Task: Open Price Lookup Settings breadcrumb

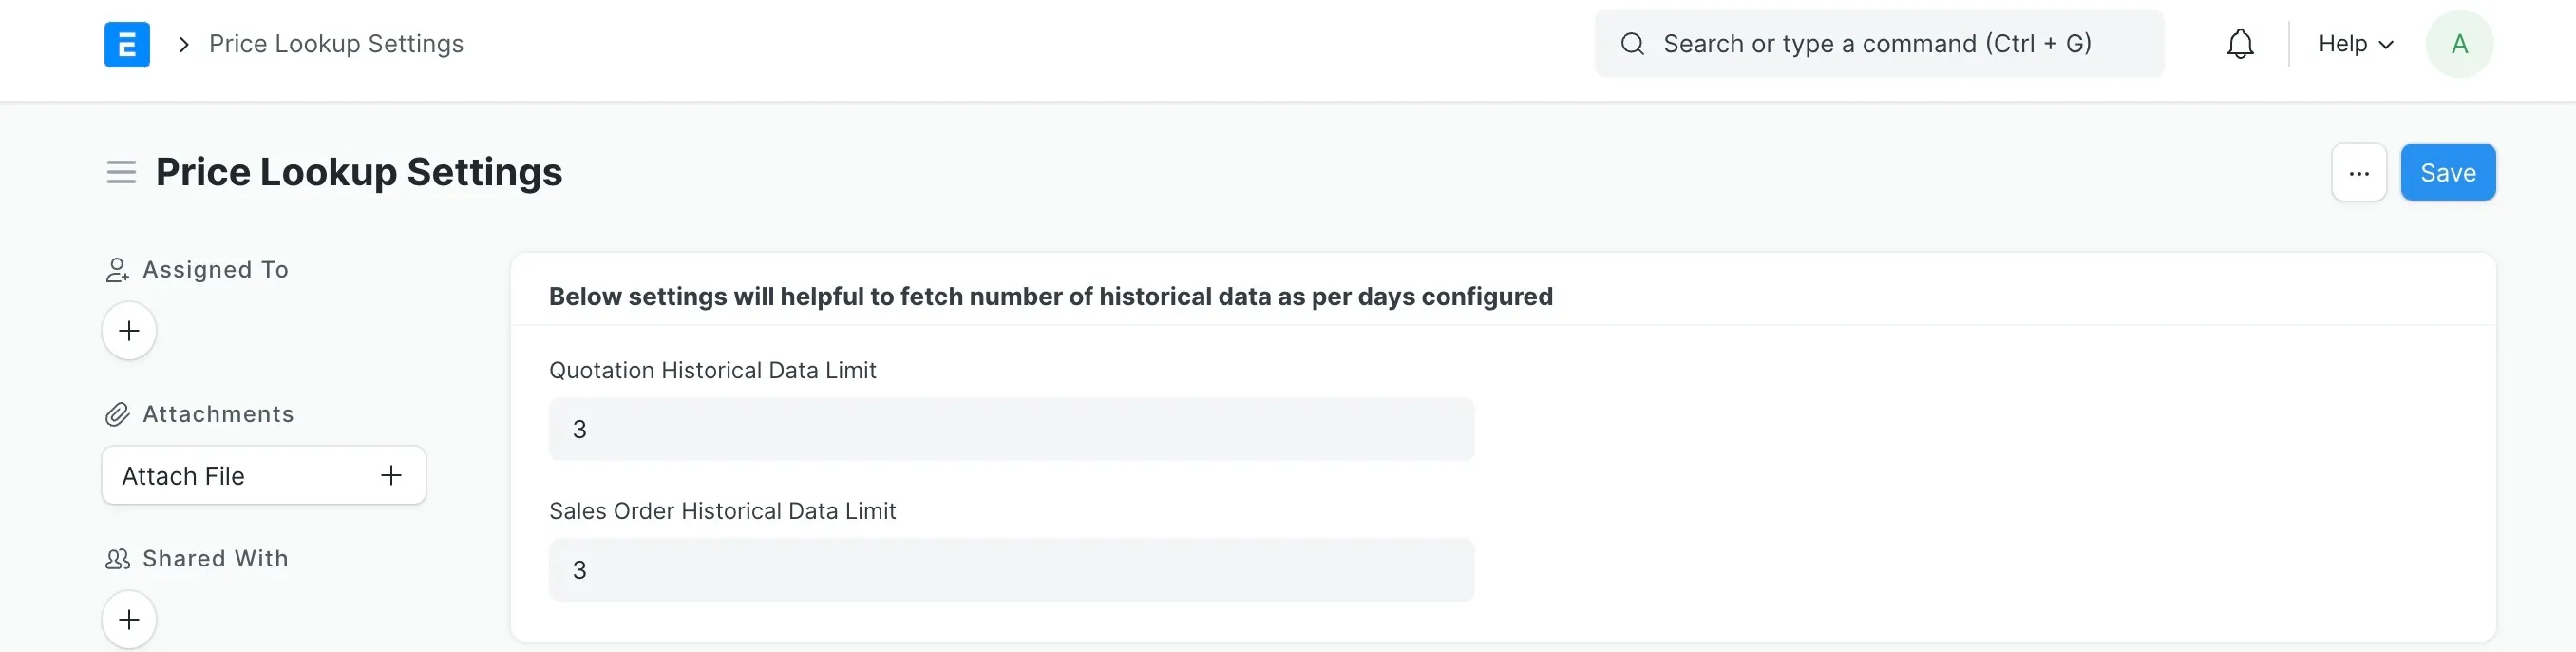Action: pyautogui.click(x=336, y=44)
